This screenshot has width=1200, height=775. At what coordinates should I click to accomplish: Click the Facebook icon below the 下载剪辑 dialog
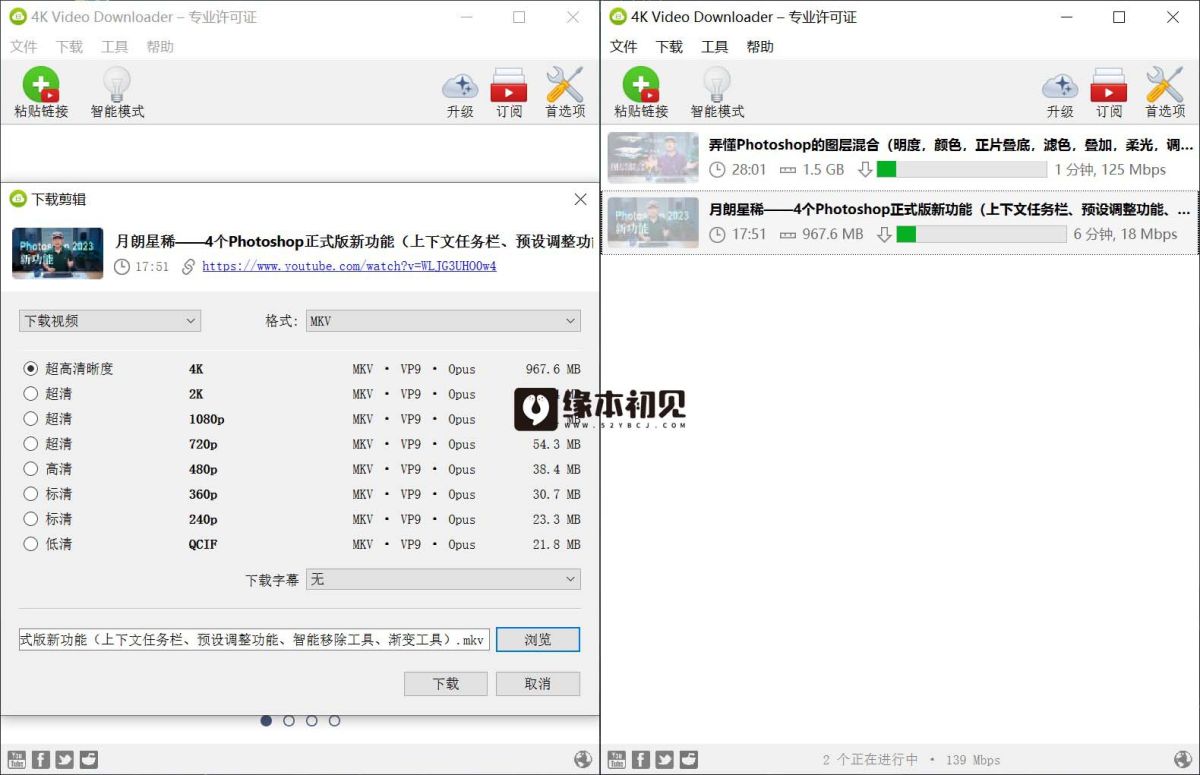click(41, 760)
